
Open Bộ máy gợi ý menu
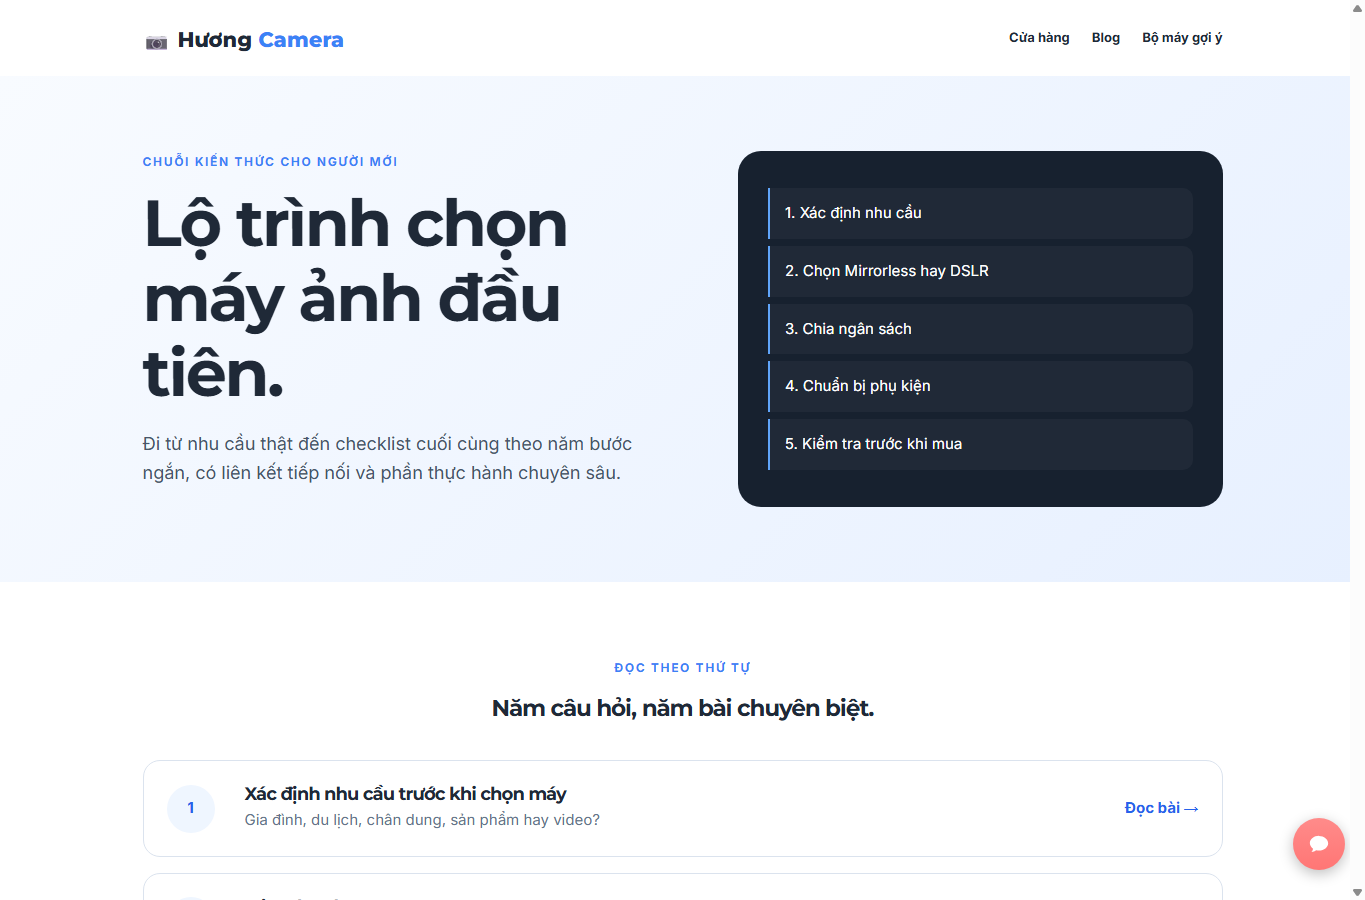point(1182,38)
